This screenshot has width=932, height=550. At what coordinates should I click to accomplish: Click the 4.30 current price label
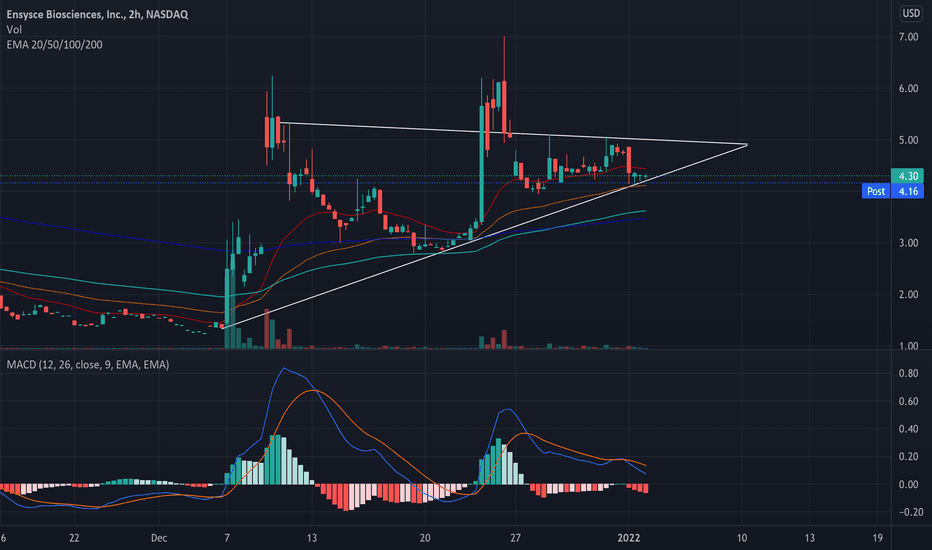[908, 176]
